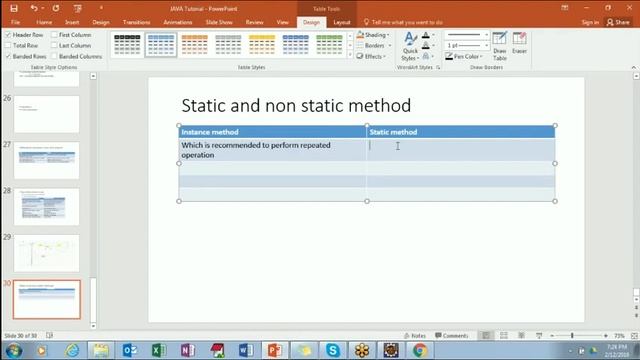Switch to the Insert tab

click(72, 22)
